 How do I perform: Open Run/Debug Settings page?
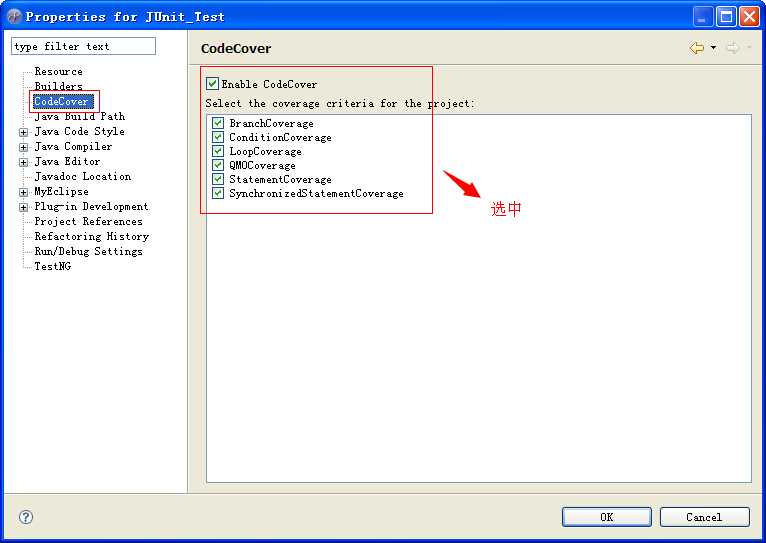click(88, 251)
